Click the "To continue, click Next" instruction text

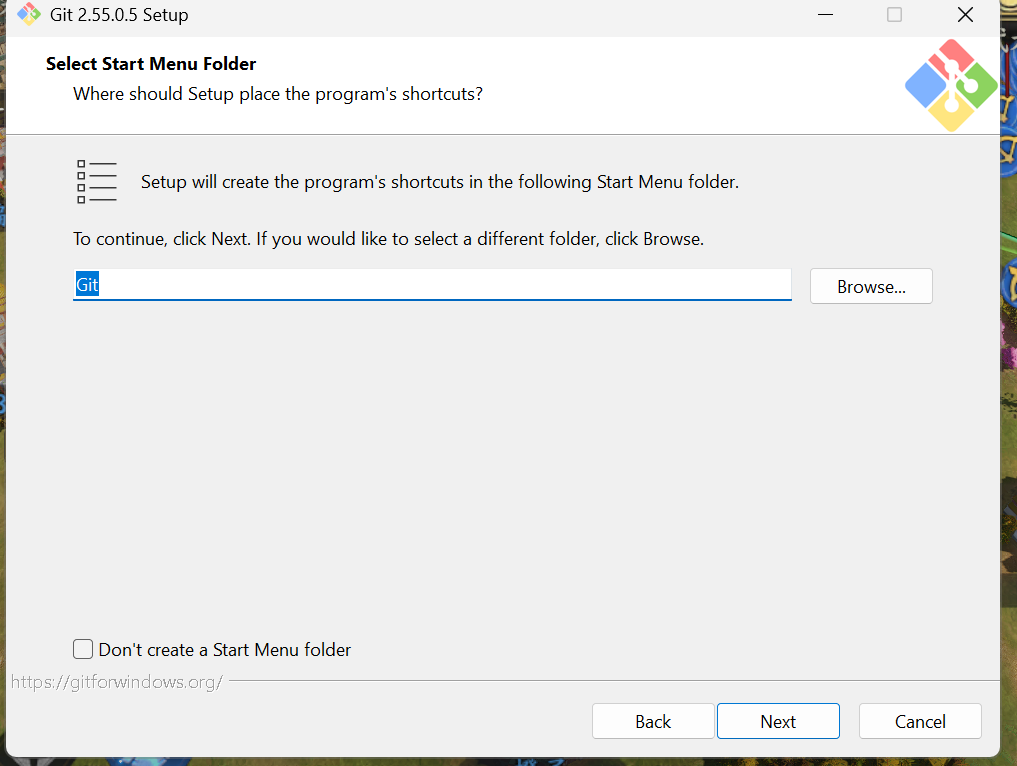(389, 239)
